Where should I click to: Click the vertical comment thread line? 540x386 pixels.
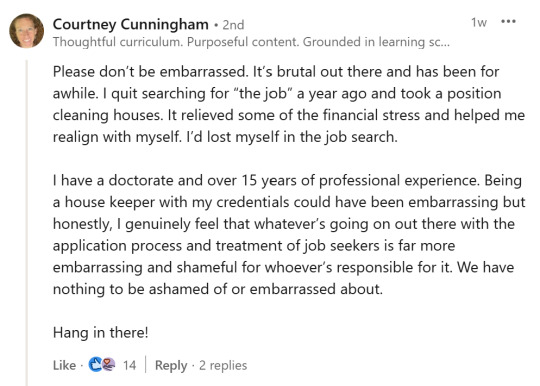pyautogui.click(x=27, y=222)
